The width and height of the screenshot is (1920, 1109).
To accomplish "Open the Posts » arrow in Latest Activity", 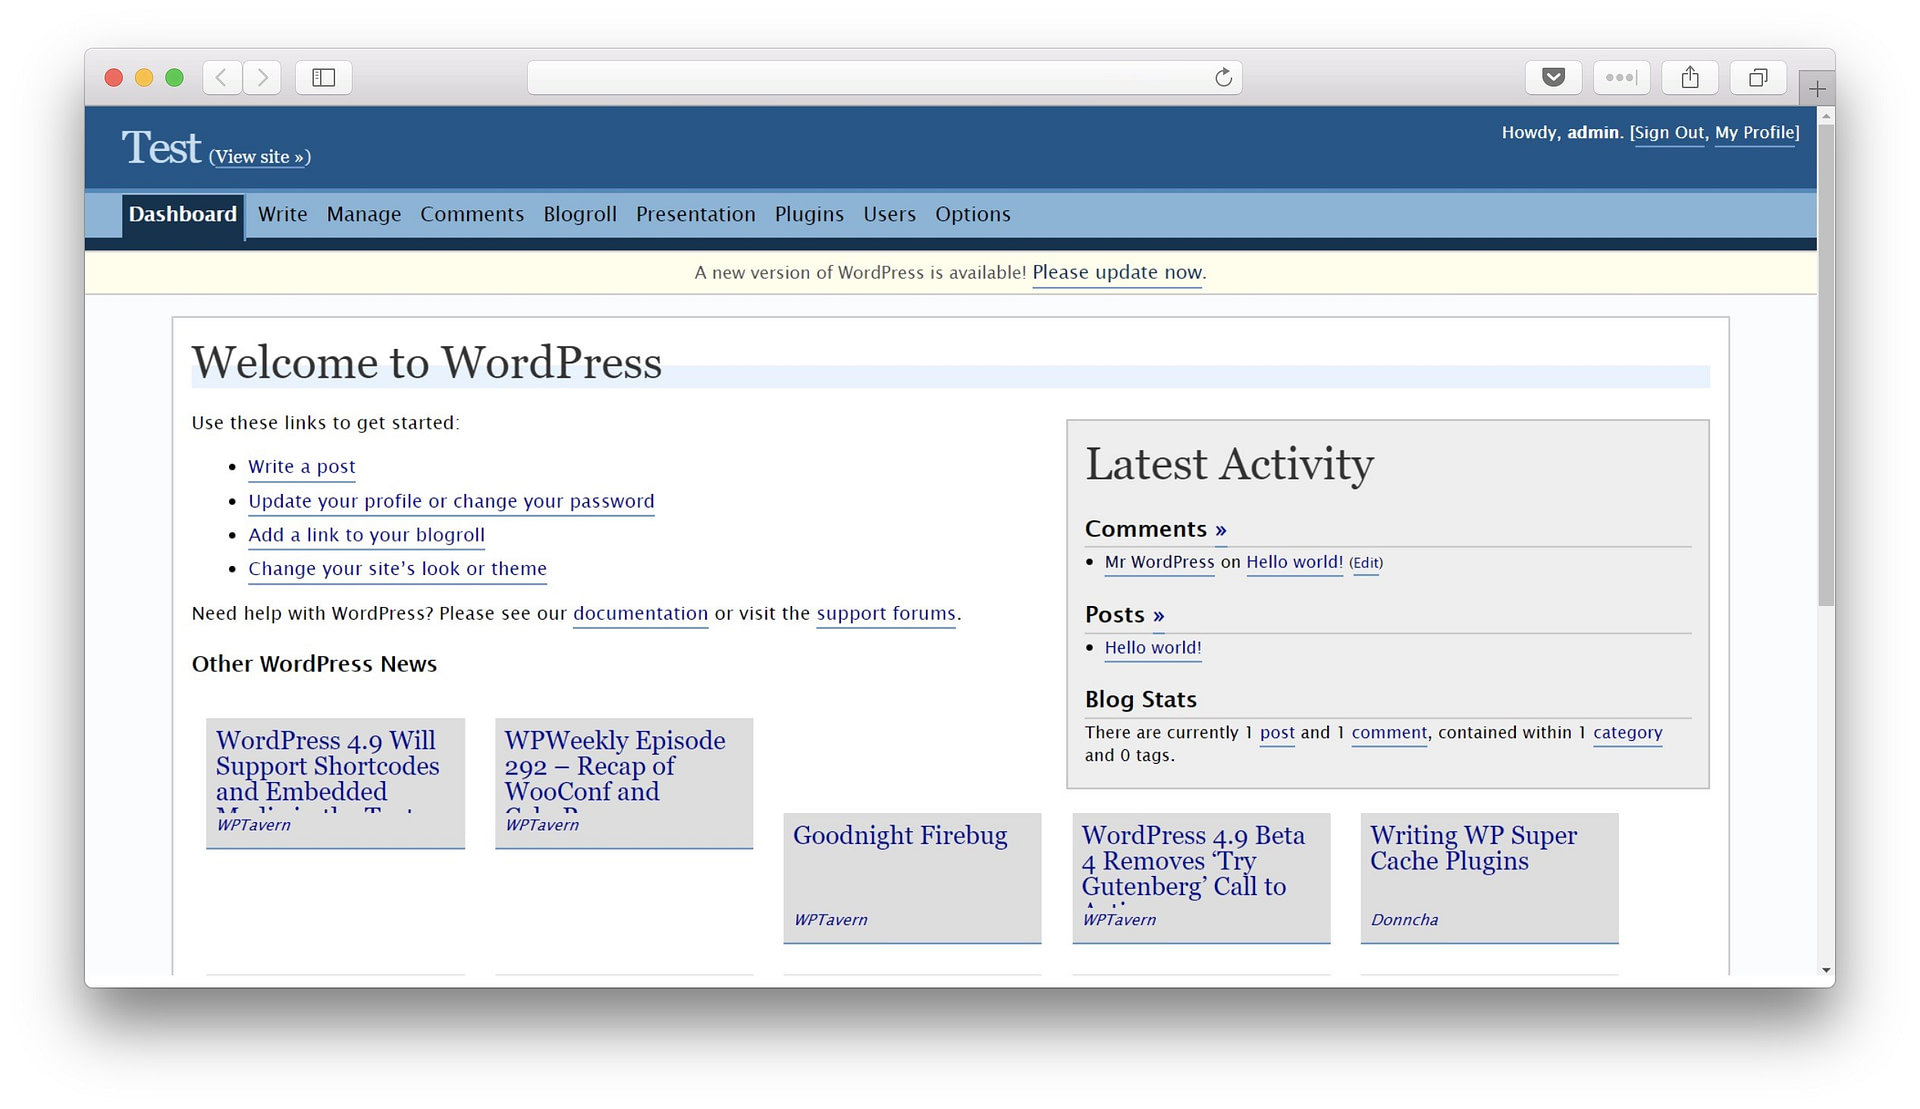I will [x=1158, y=615].
